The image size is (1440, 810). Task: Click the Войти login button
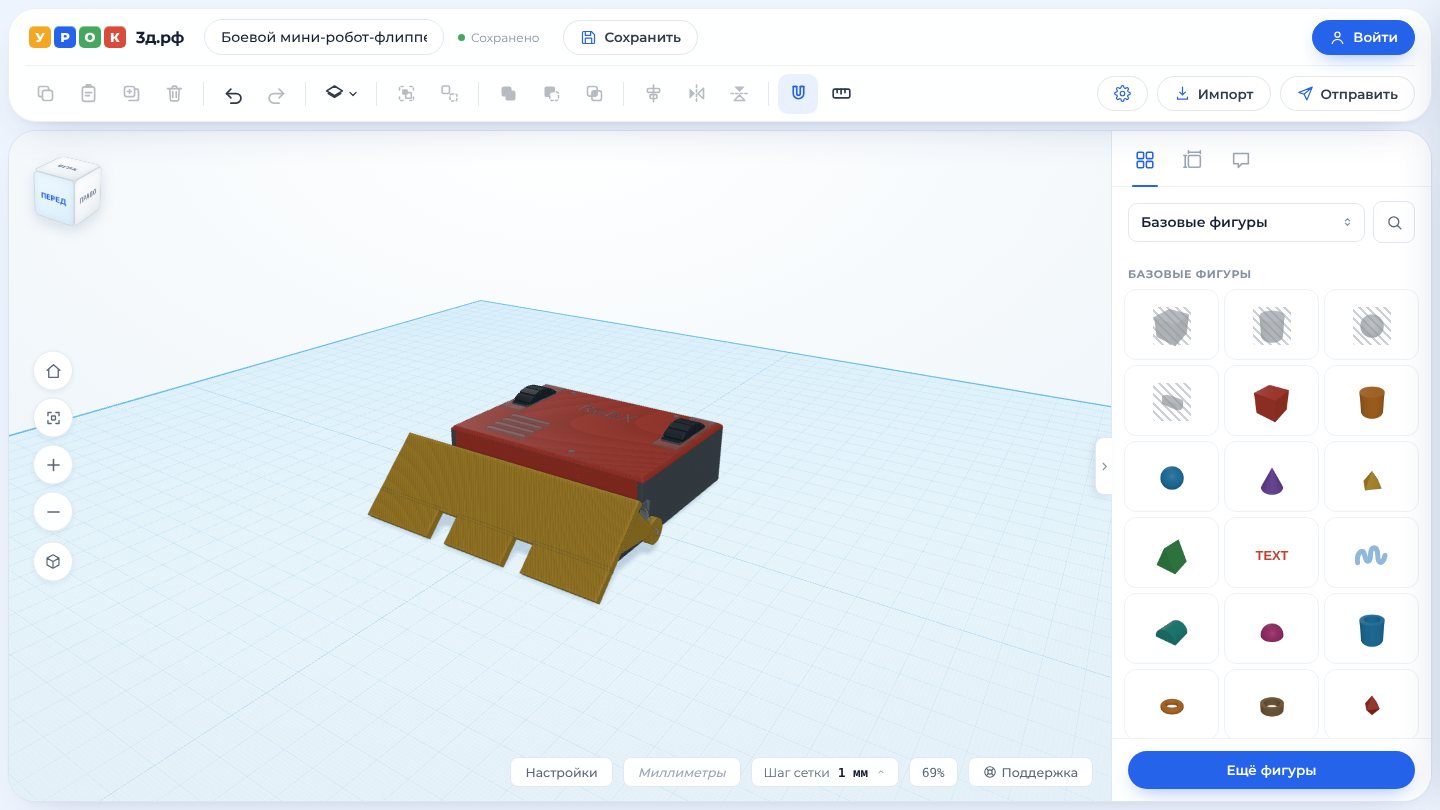click(x=1363, y=37)
